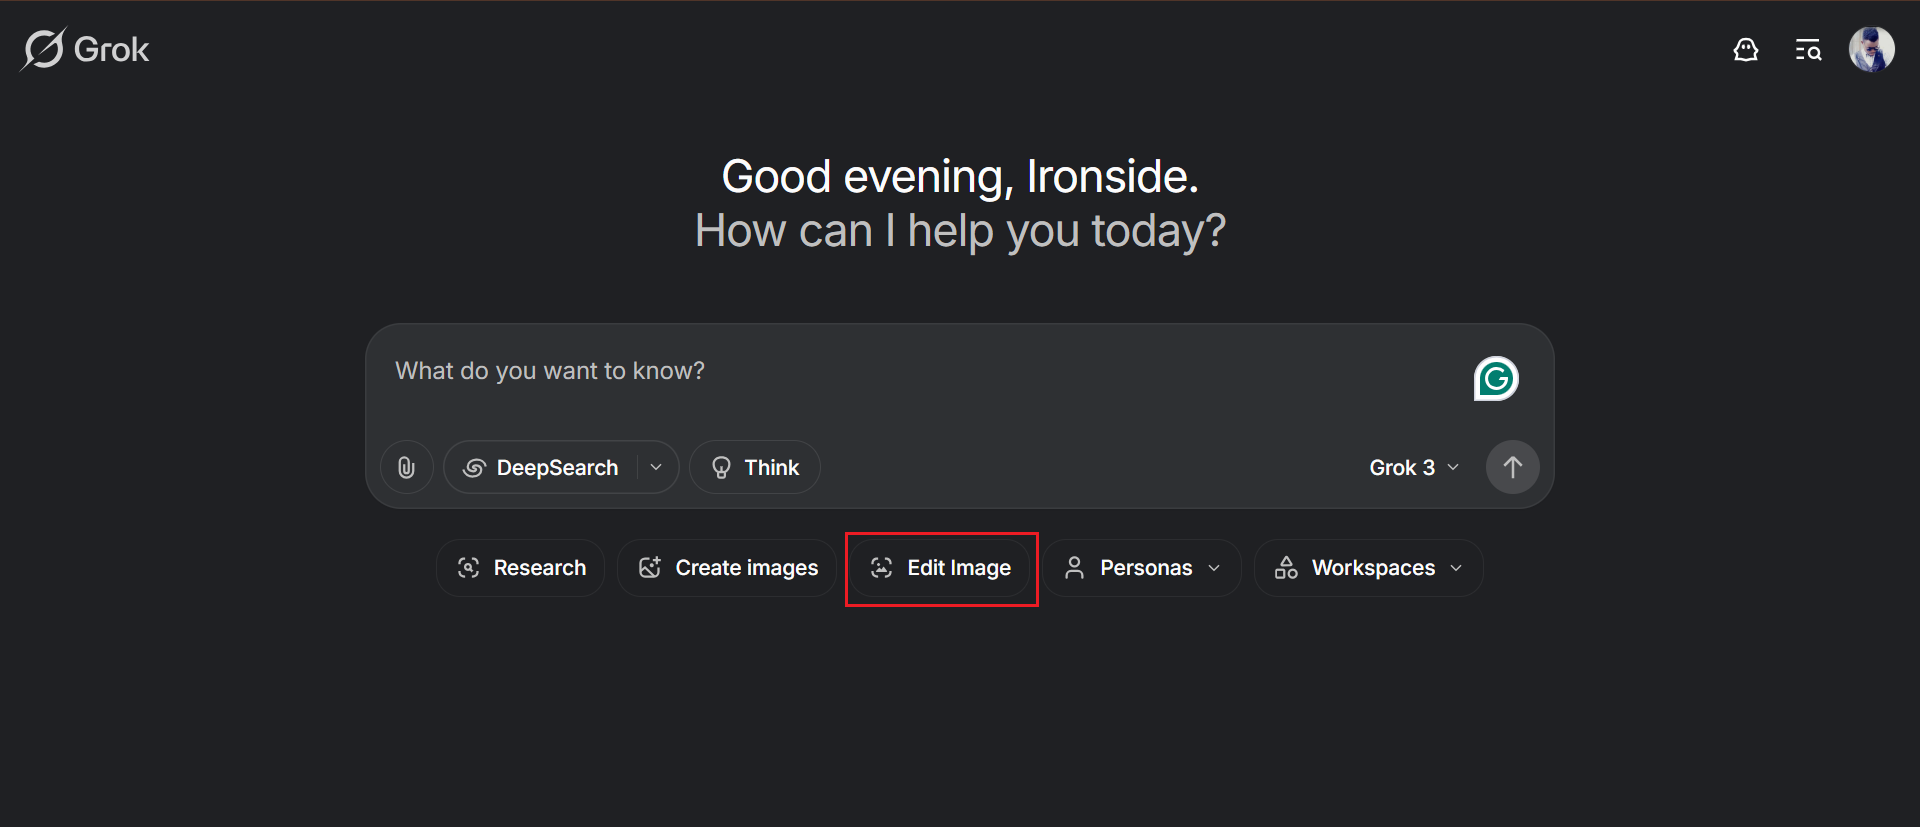Choose the Edit Image button

941,568
